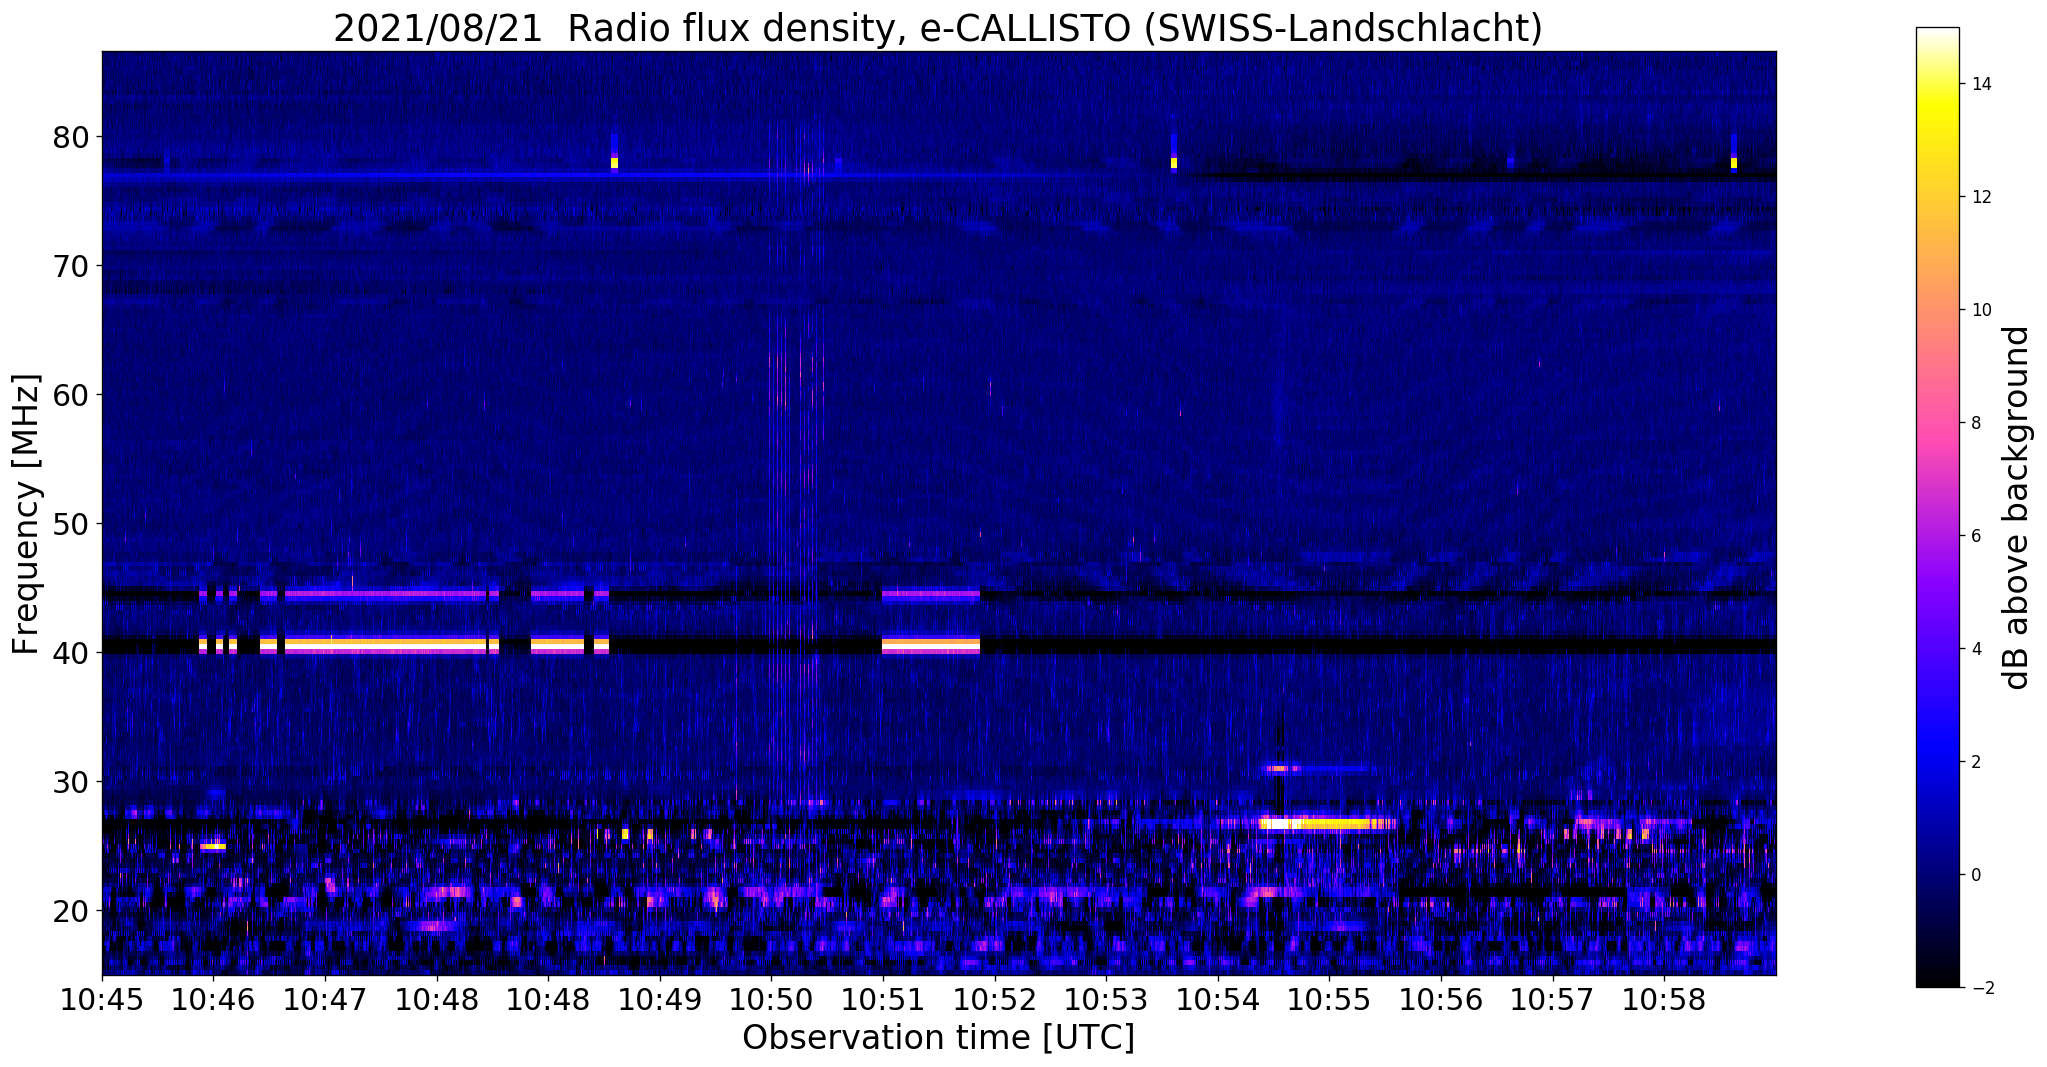Click the plot title mentioning SWISS-Landschlacht

(x=938, y=28)
